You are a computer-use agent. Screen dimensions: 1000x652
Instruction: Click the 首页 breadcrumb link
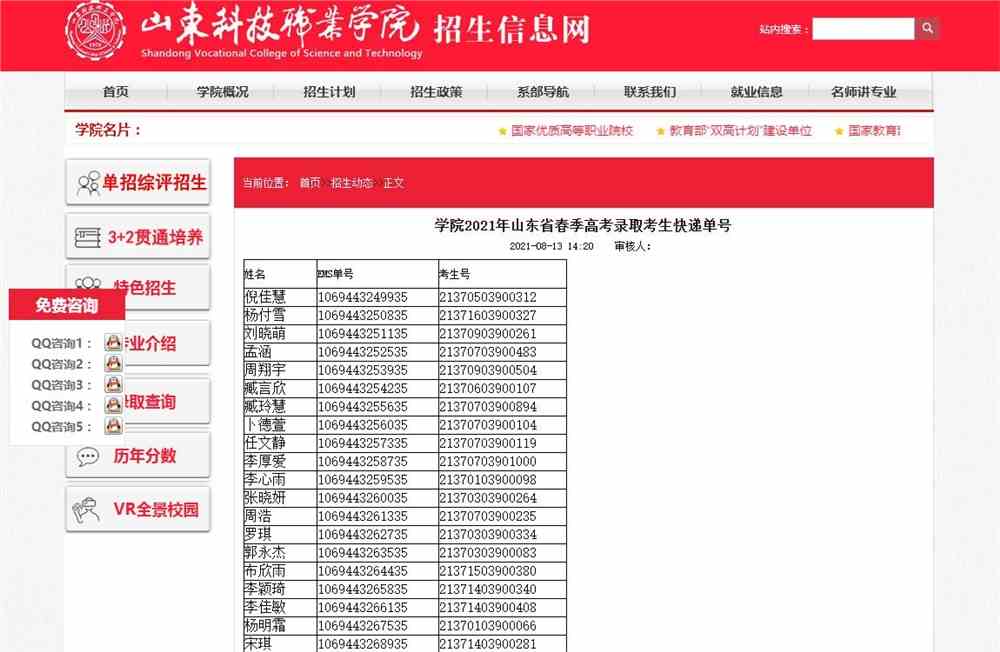310,183
